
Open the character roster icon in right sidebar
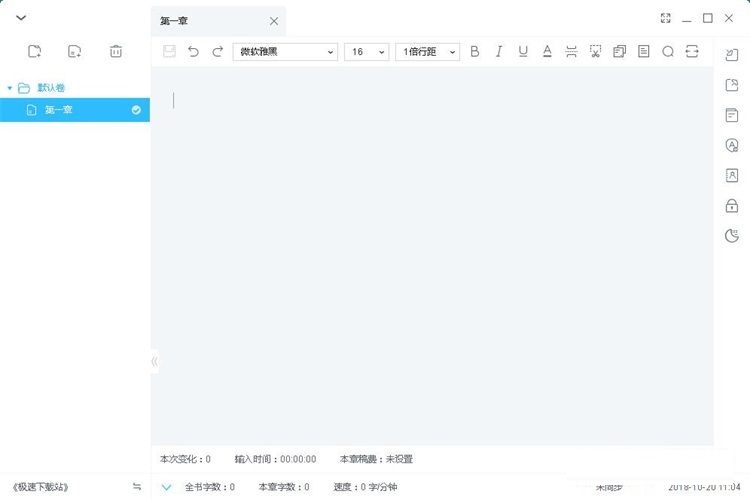[732, 175]
